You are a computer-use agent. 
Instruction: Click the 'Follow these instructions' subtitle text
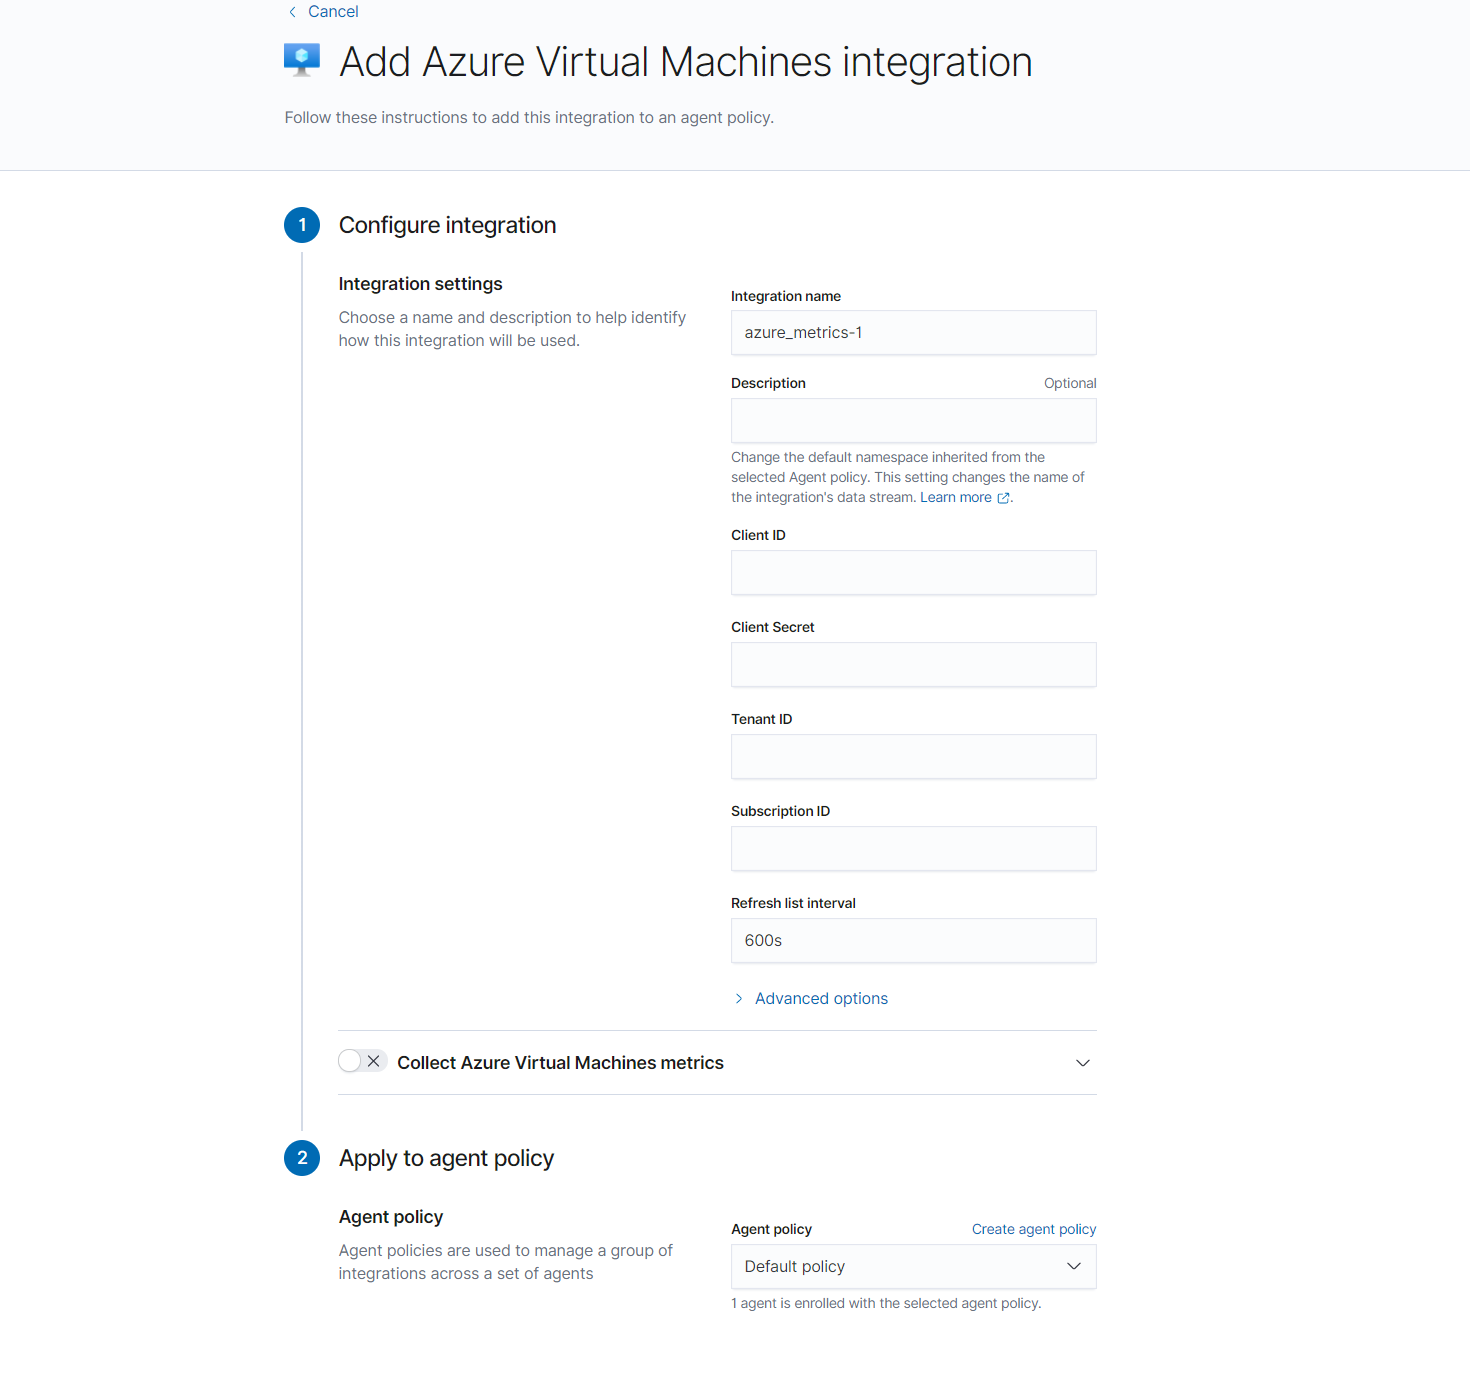[x=529, y=117]
